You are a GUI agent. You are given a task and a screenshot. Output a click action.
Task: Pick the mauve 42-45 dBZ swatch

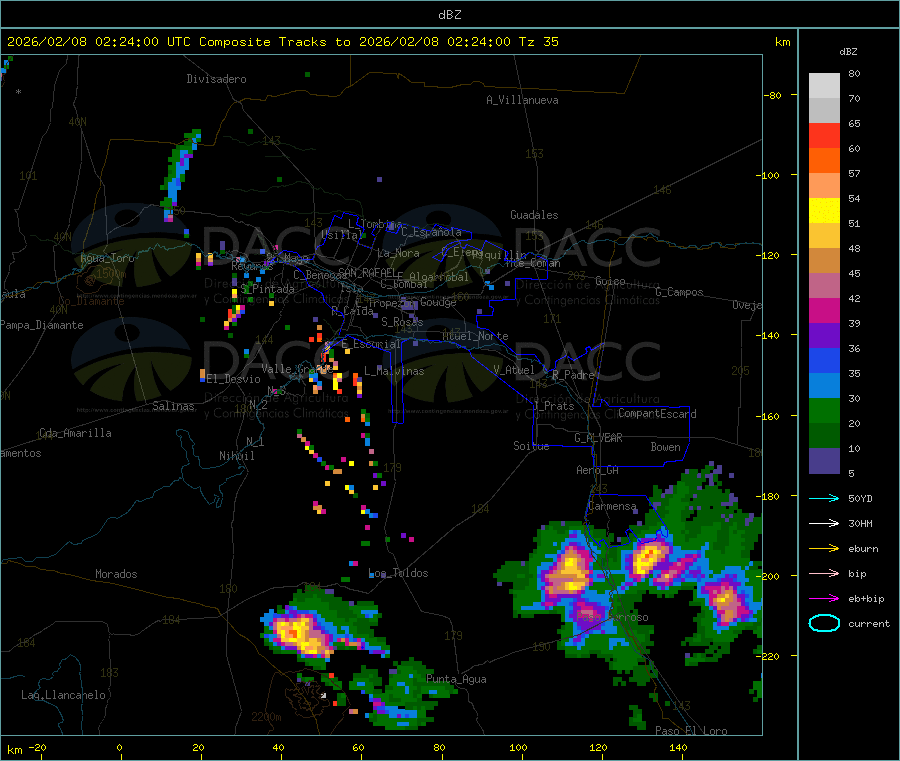point(824,286)
